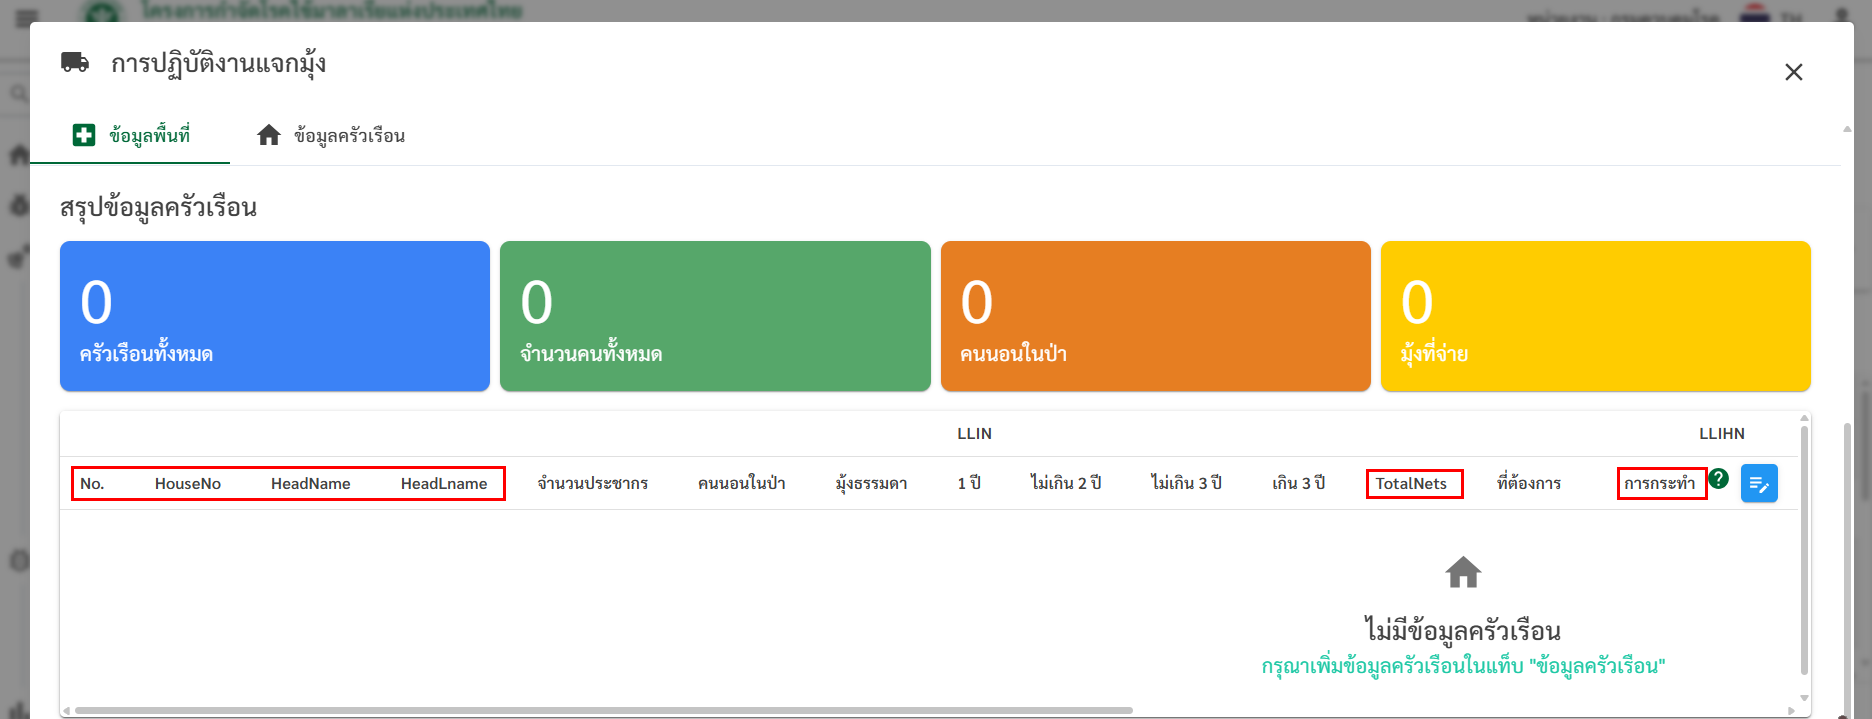This screenshot has height=719, width=1872.
Task: Click the TotalNets column header
Action: pyautogui.click(x=1411, y=484)
